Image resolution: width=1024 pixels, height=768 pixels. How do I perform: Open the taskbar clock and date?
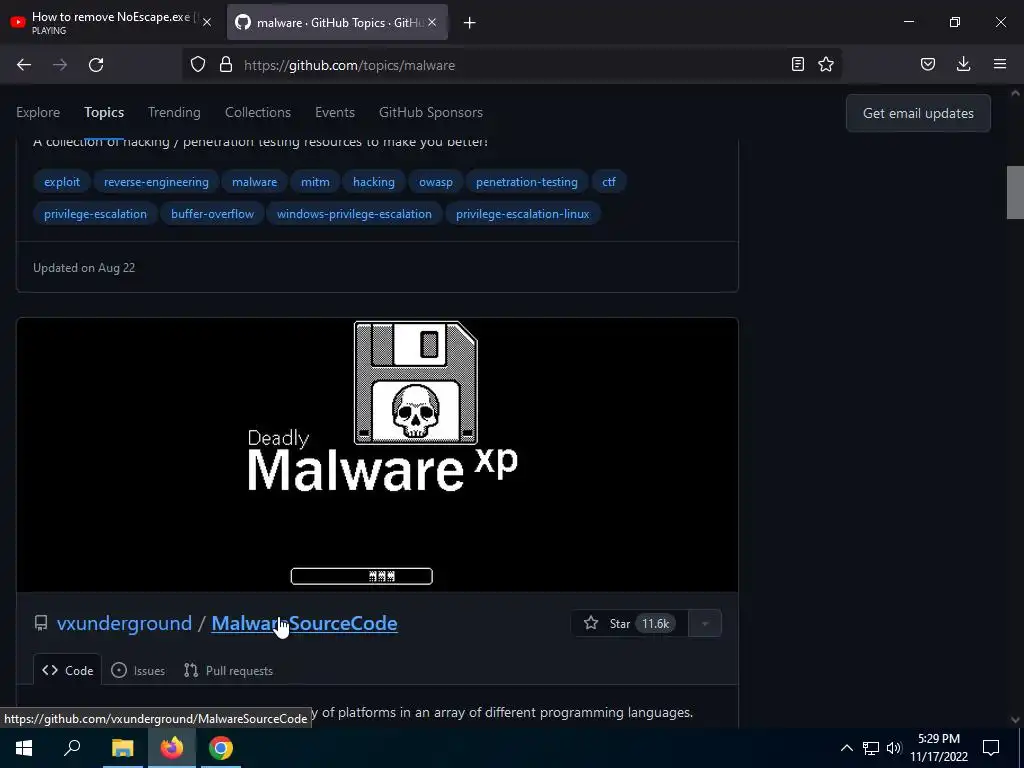[x=939, y=748]
